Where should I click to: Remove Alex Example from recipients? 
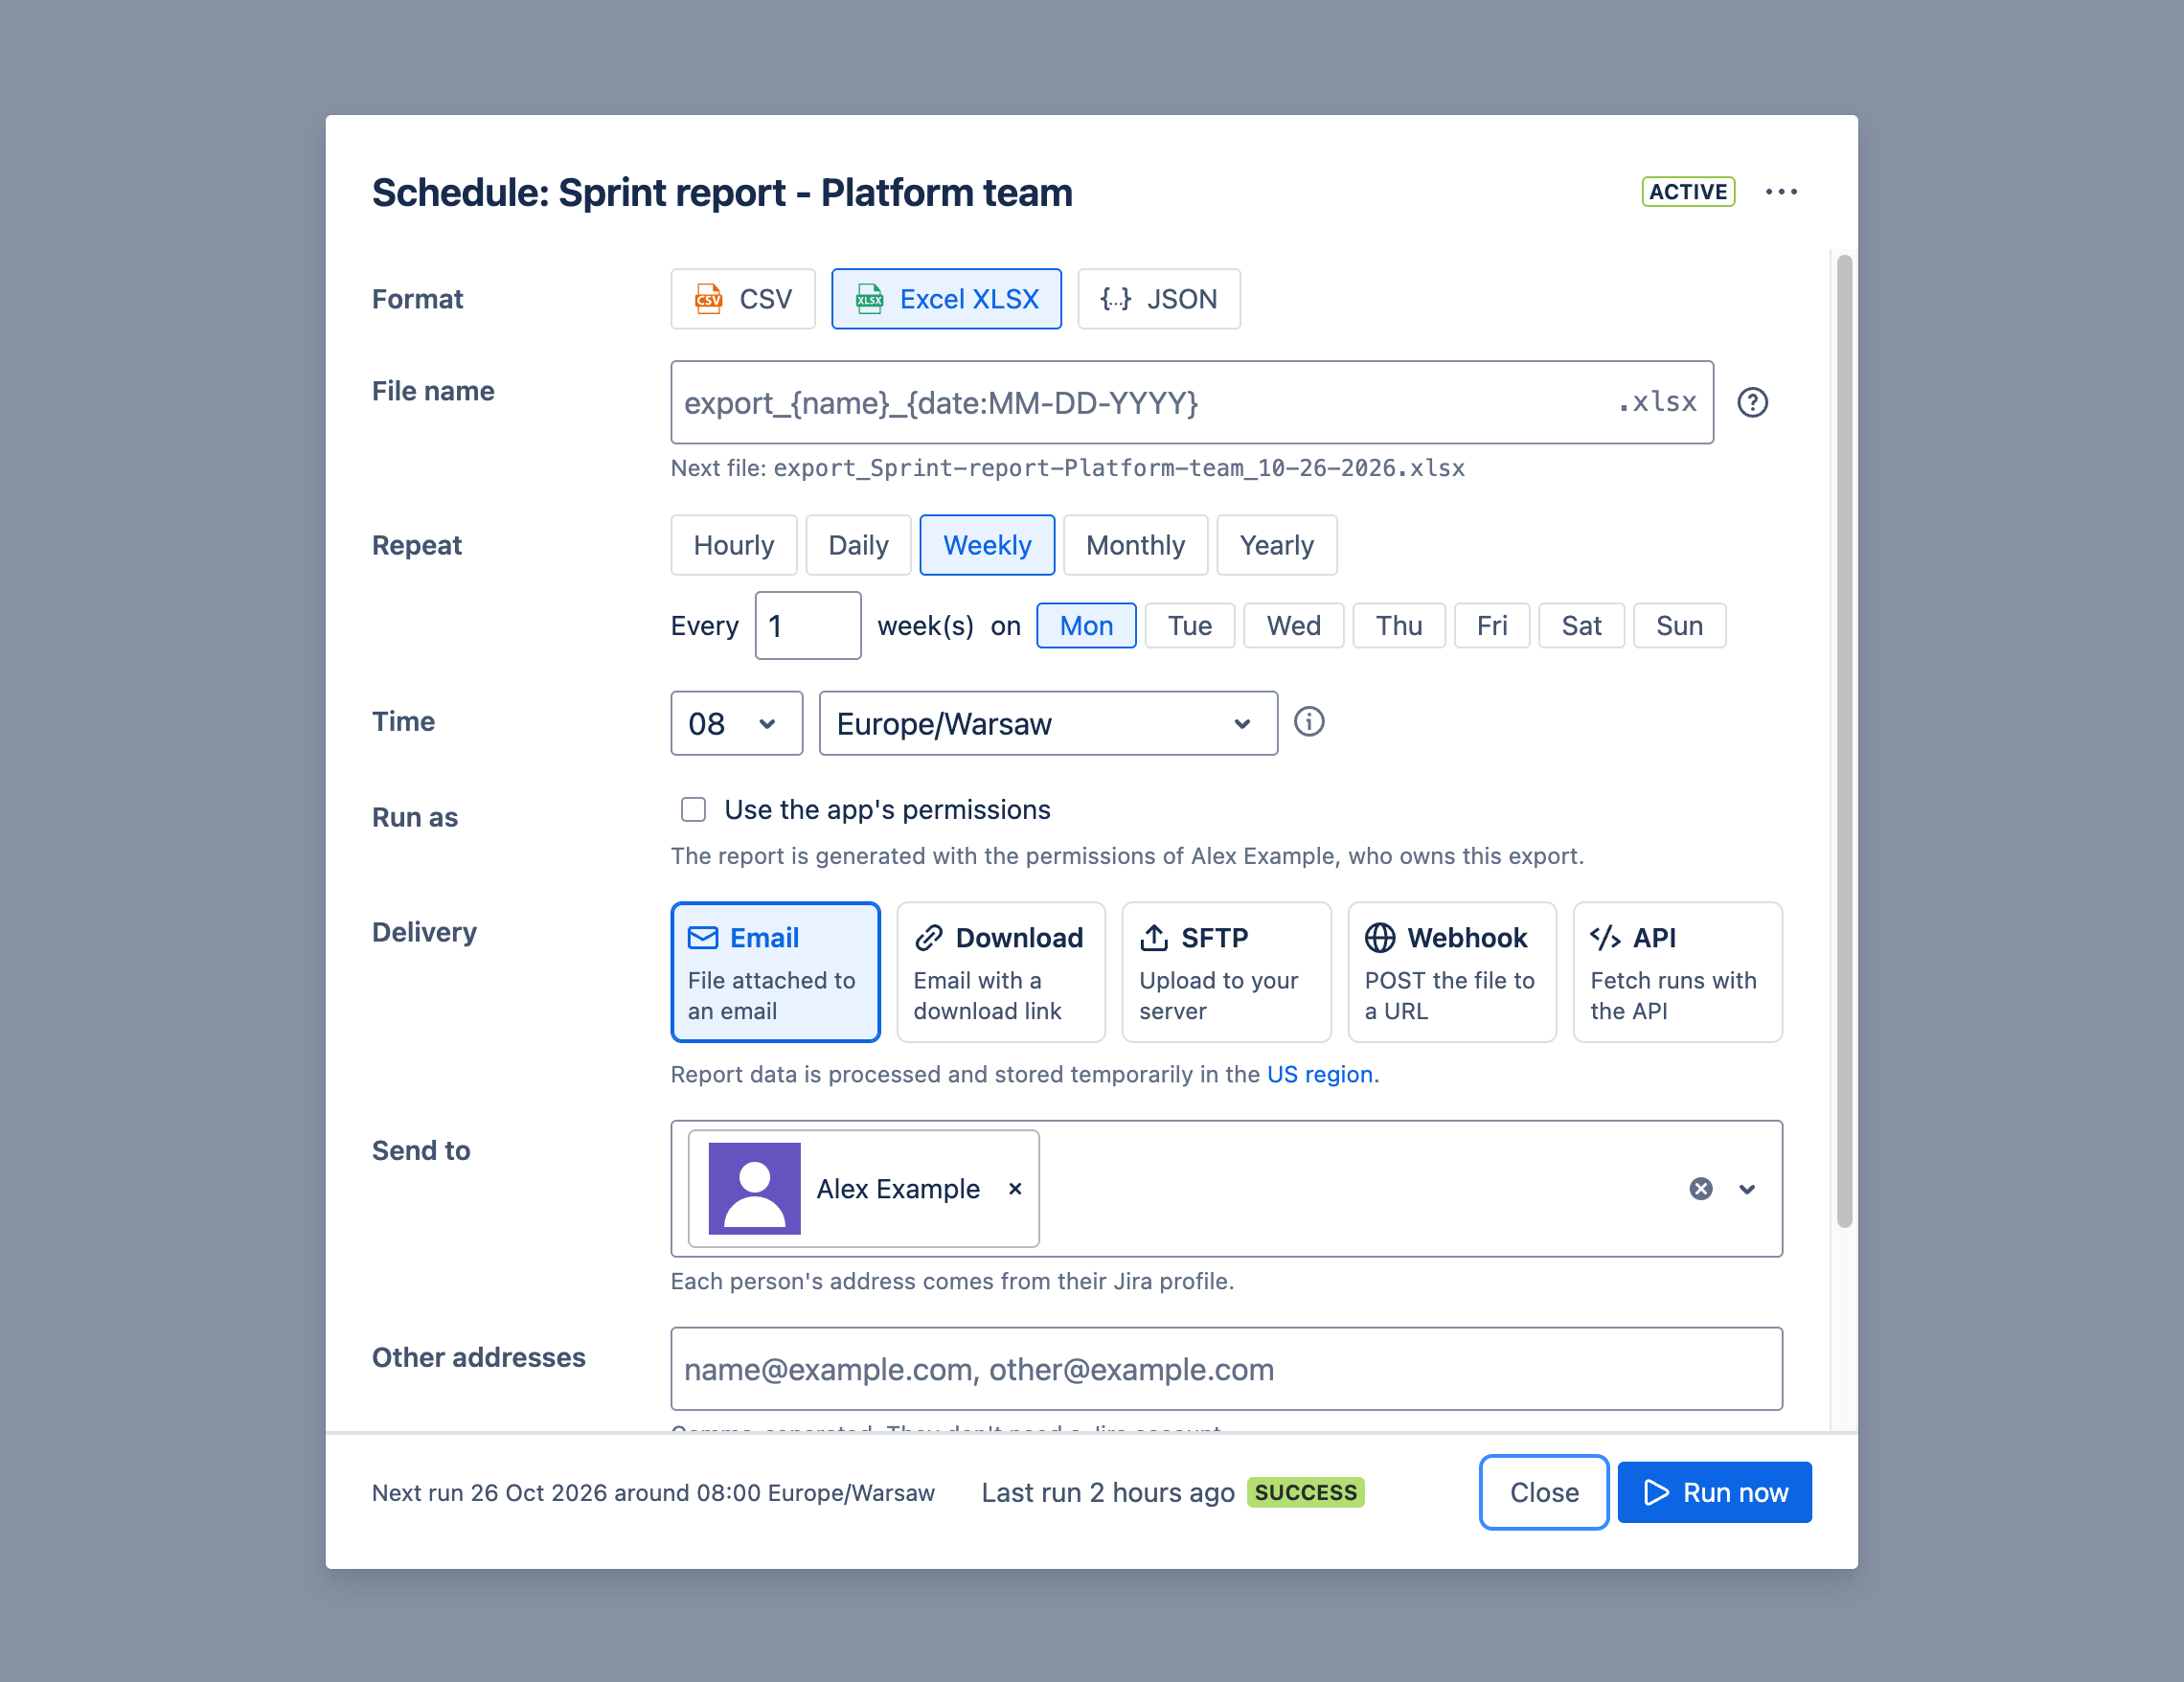click(x=1015, y=1188)
